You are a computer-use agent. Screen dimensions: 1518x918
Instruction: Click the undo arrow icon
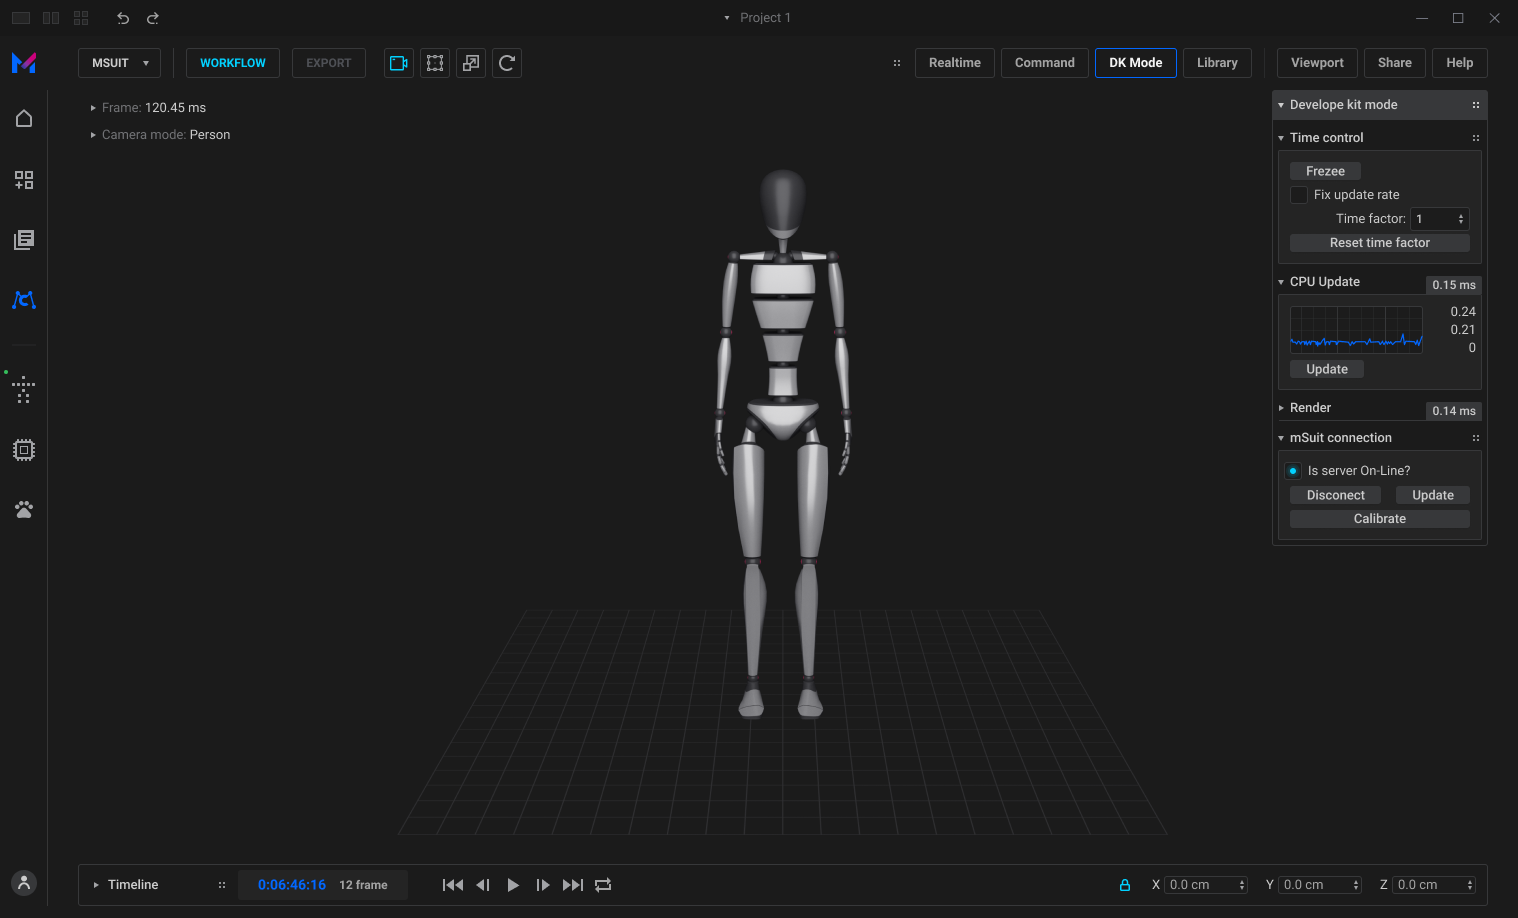[x=121, y=17]
